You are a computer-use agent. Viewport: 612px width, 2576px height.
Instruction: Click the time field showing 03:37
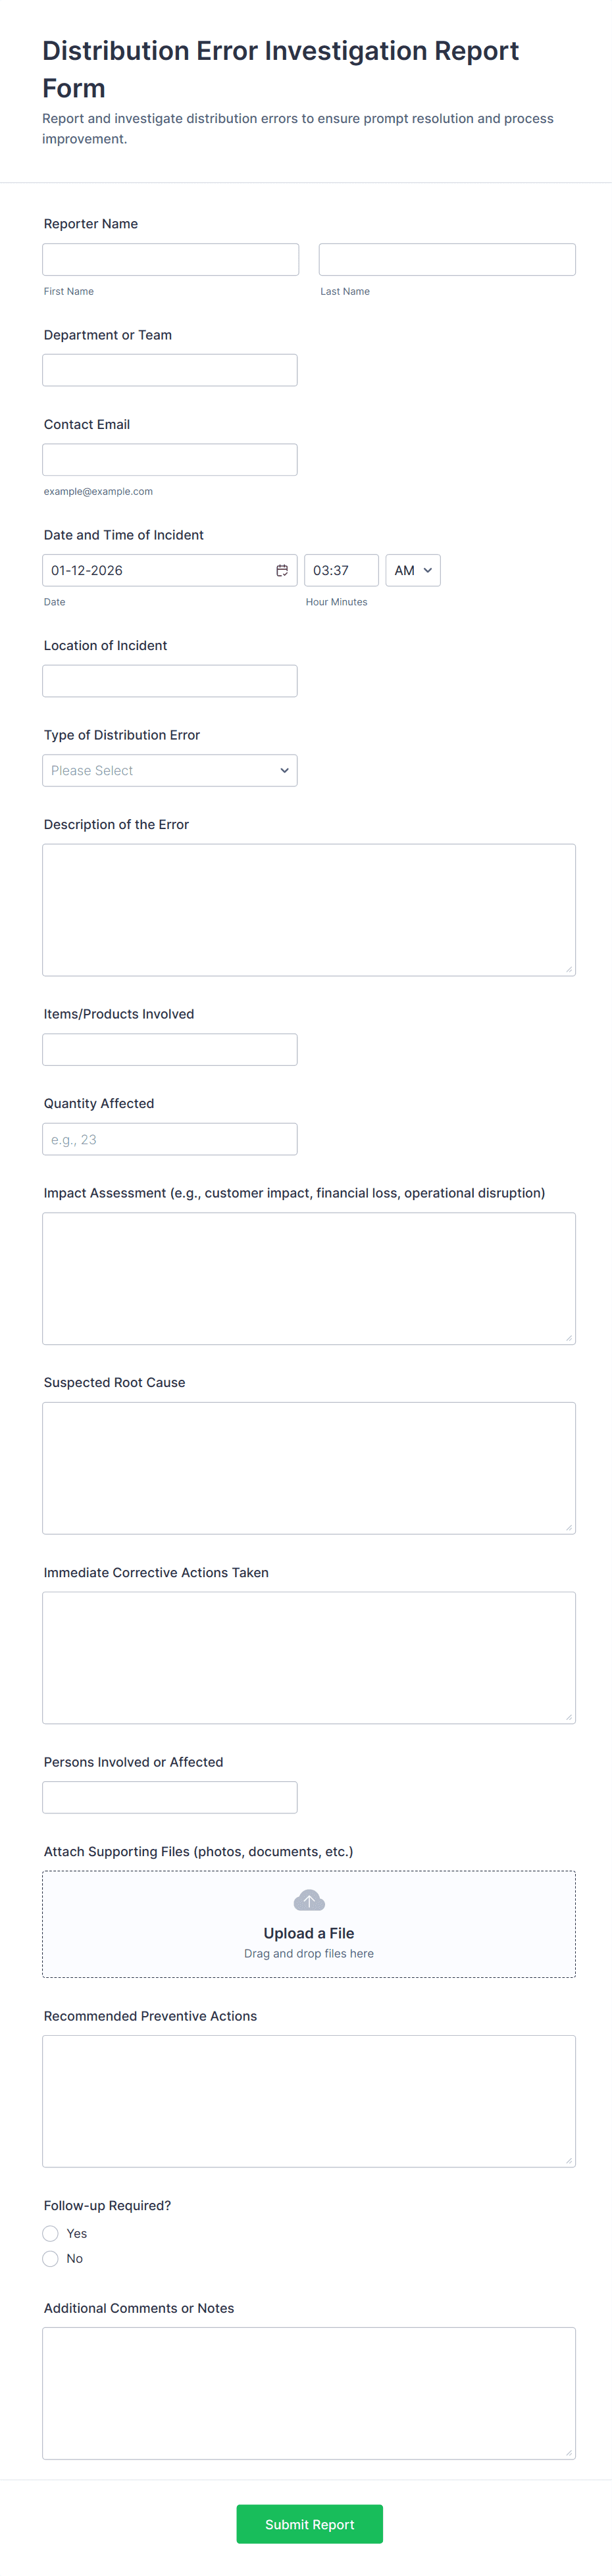[x=341, y=570]
